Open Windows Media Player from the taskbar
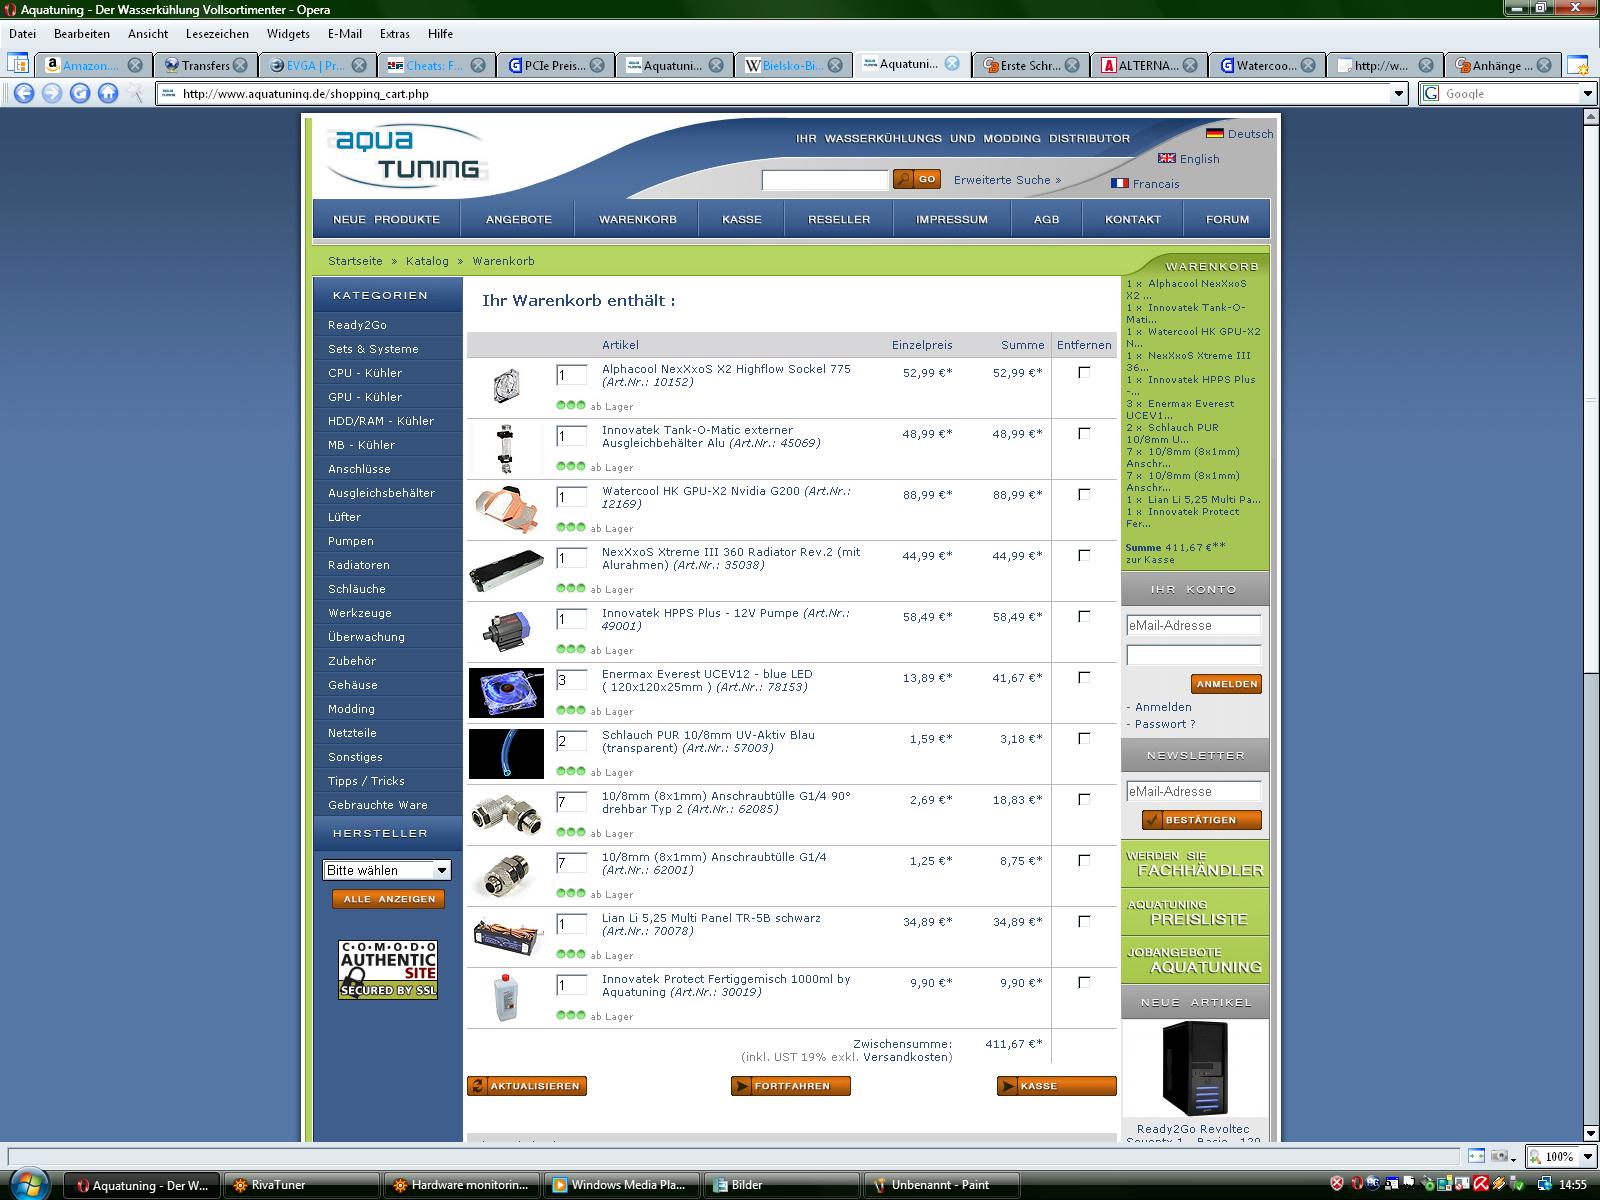Screen dimensions: 1600x1200 click(621, 1185)
